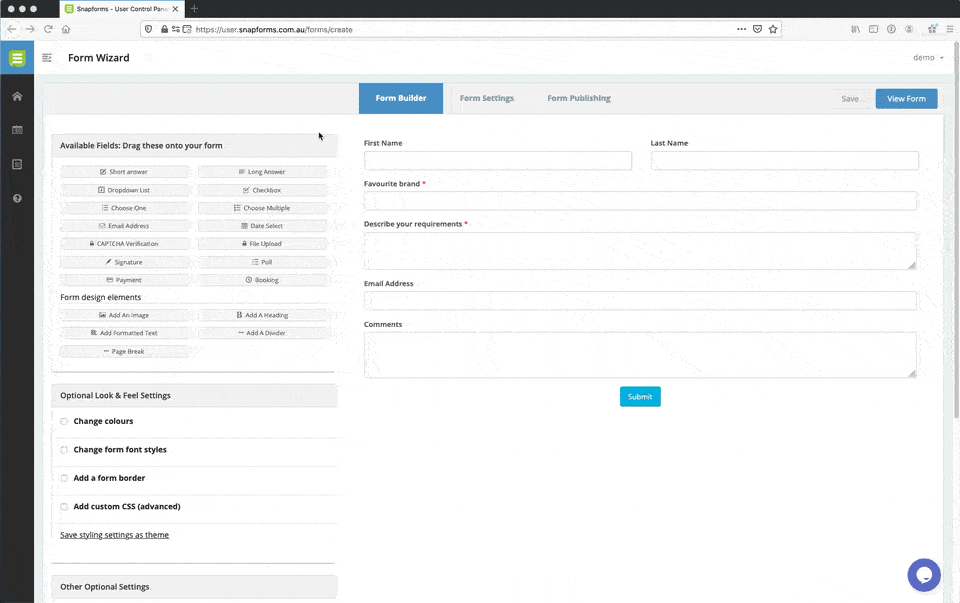Open the forms folder icon in sidebar
The height and width of the screenshot is (603, 960).
tap(17, 130)
